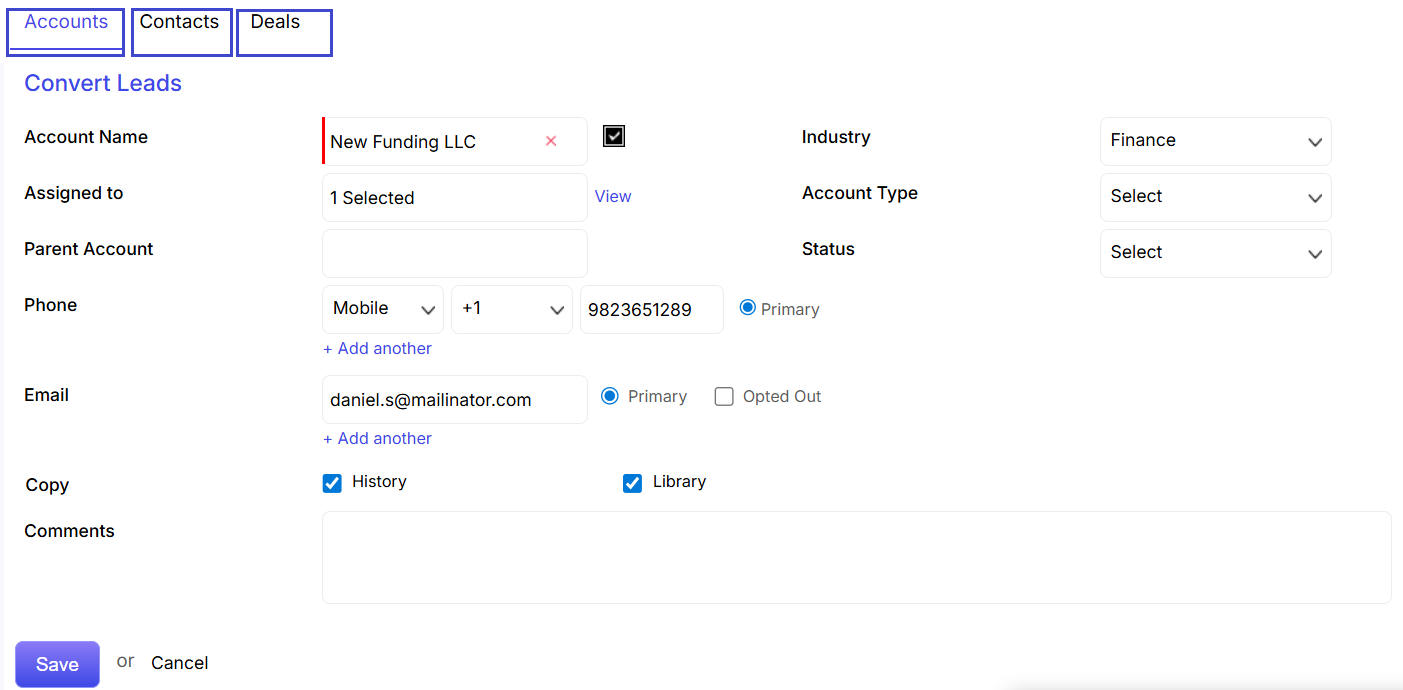Open the +1 country code dropdown

(x=512, y=309)
